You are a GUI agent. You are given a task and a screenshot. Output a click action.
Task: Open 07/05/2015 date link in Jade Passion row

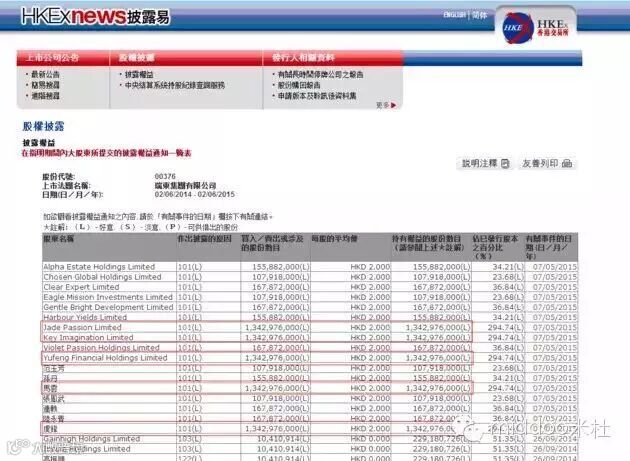554,327
